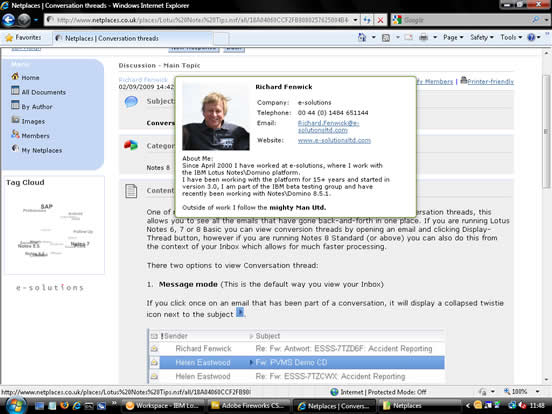
Task: Open the Tools menu dropdown
Action: [511, 37]
